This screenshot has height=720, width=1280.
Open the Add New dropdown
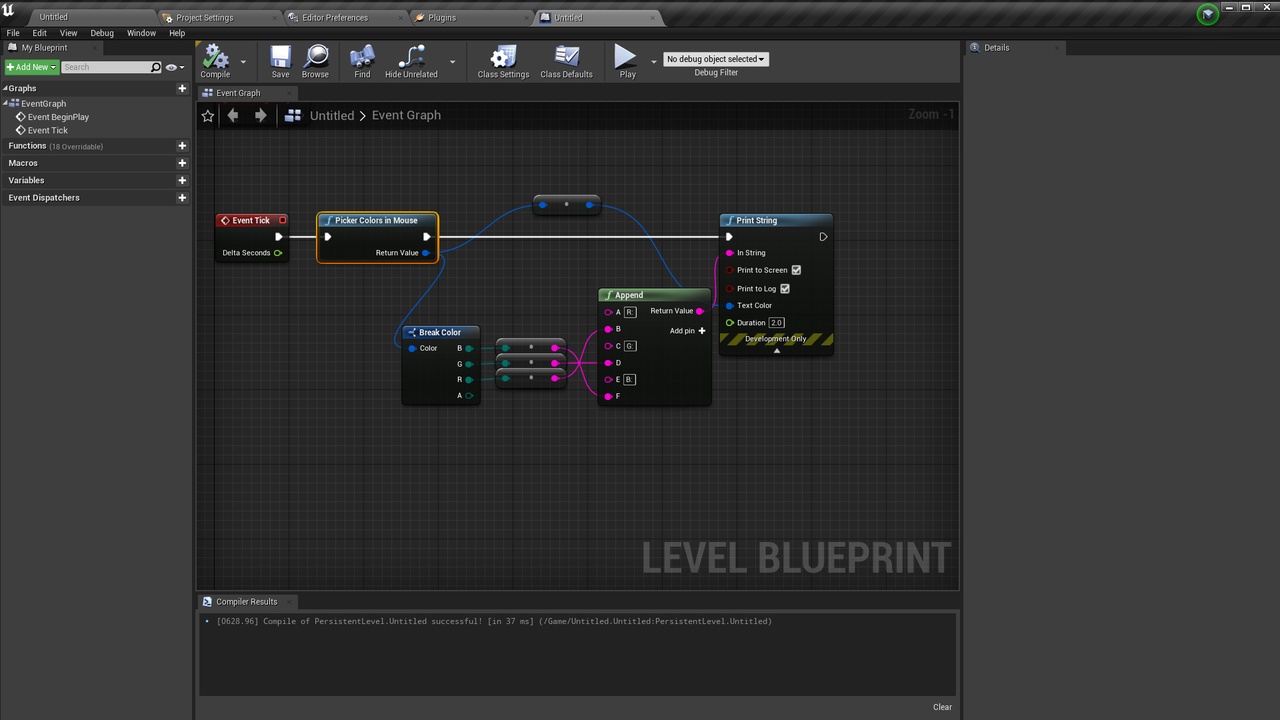31,67
